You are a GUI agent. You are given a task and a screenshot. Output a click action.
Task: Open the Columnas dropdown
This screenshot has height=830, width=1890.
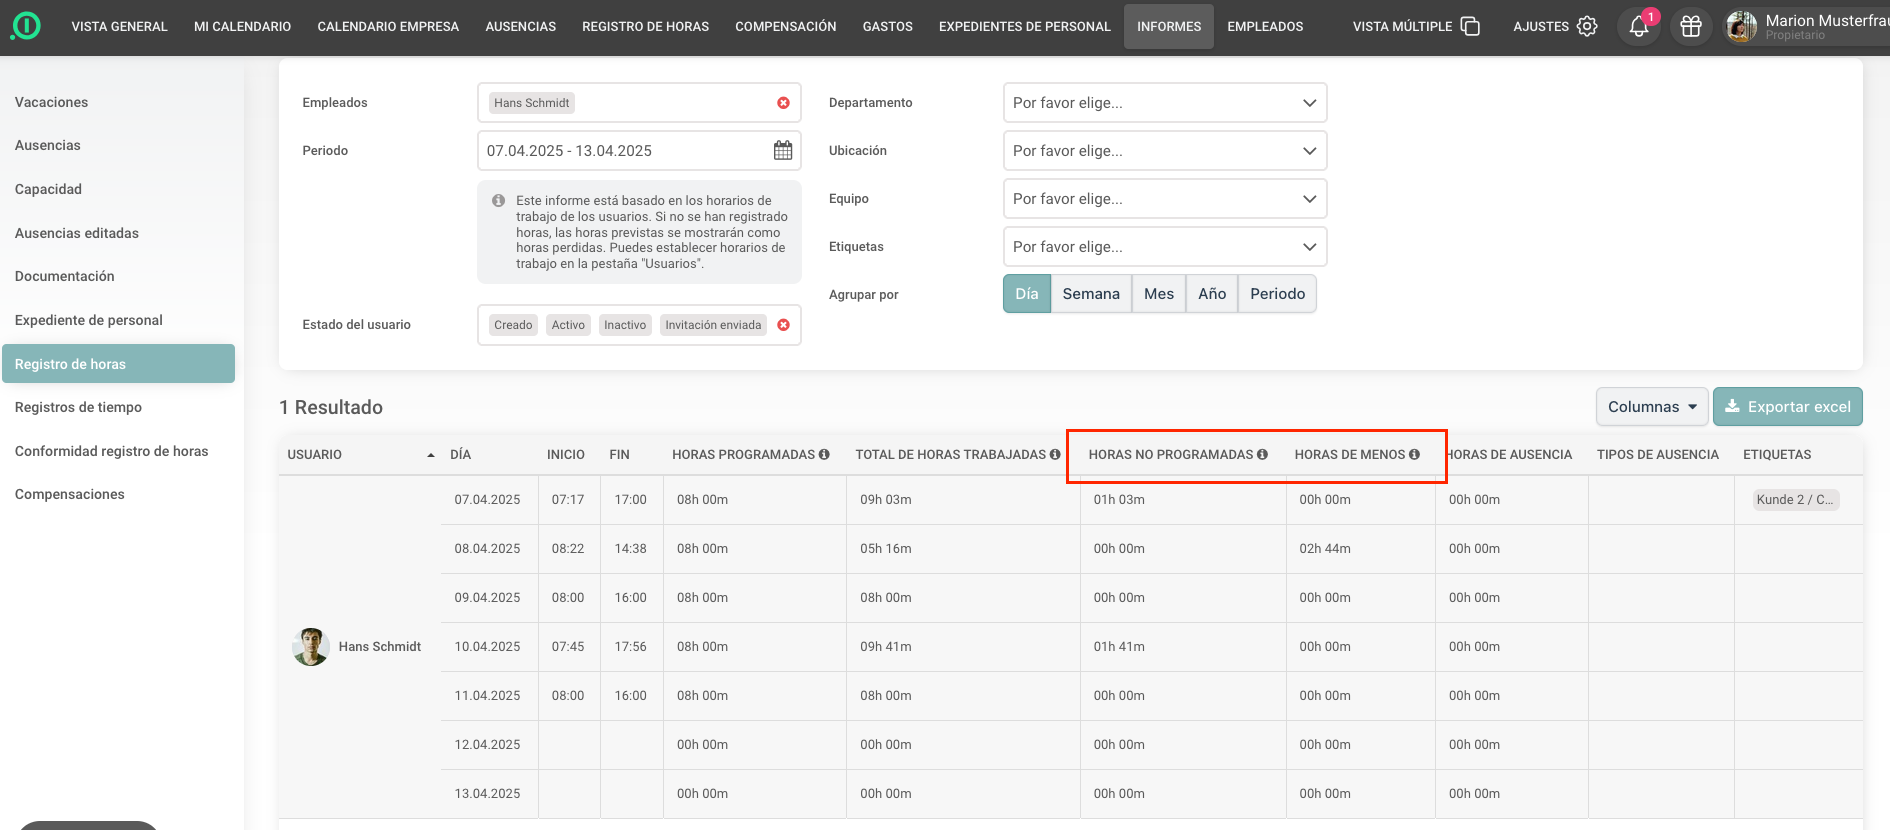(1651, 407)
